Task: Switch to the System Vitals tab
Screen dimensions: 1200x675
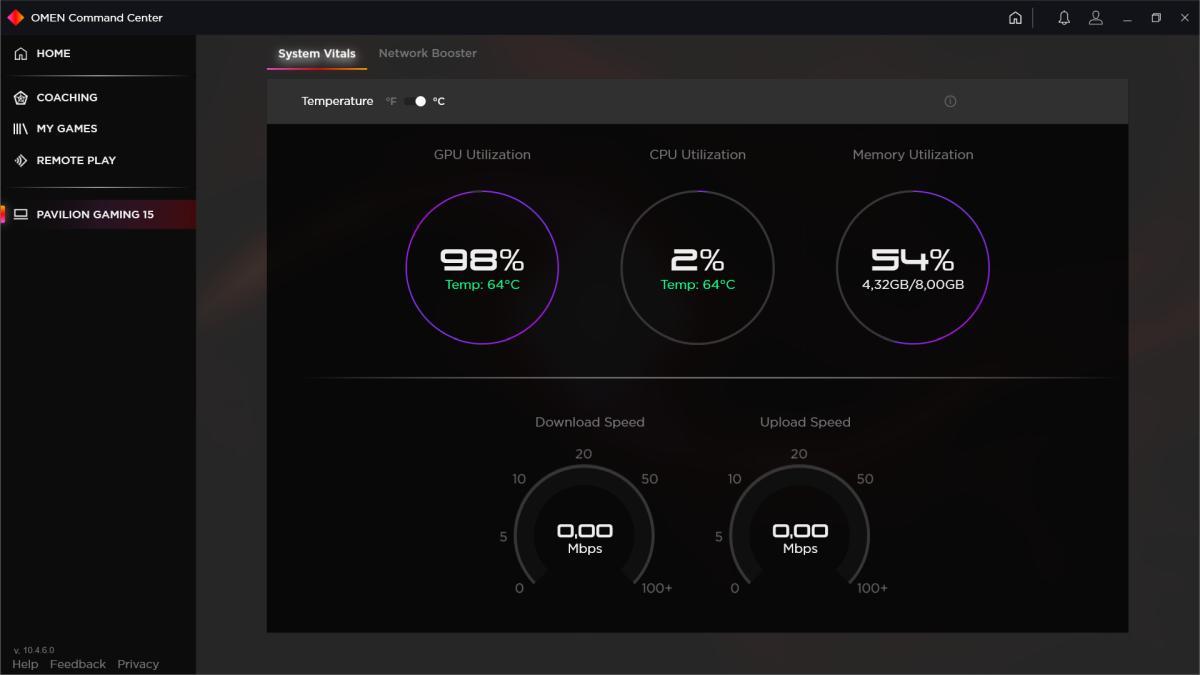Action: tap(316, 54)
